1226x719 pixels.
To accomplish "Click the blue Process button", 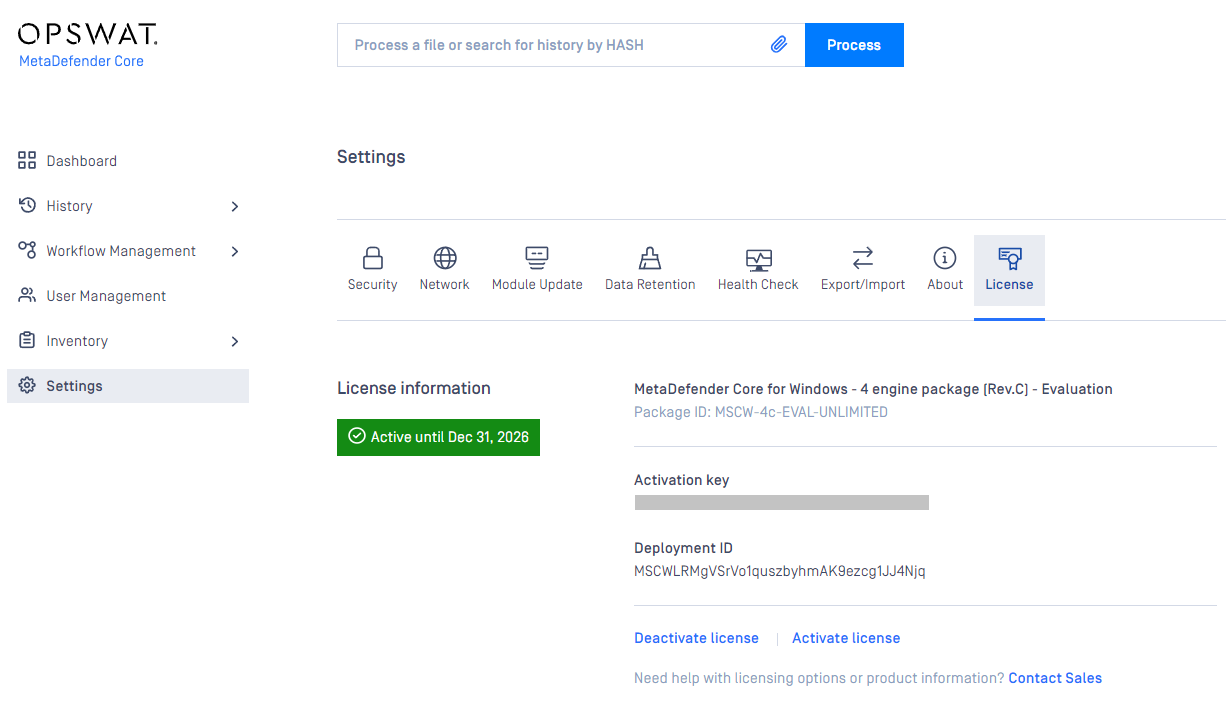I will 854,45.
